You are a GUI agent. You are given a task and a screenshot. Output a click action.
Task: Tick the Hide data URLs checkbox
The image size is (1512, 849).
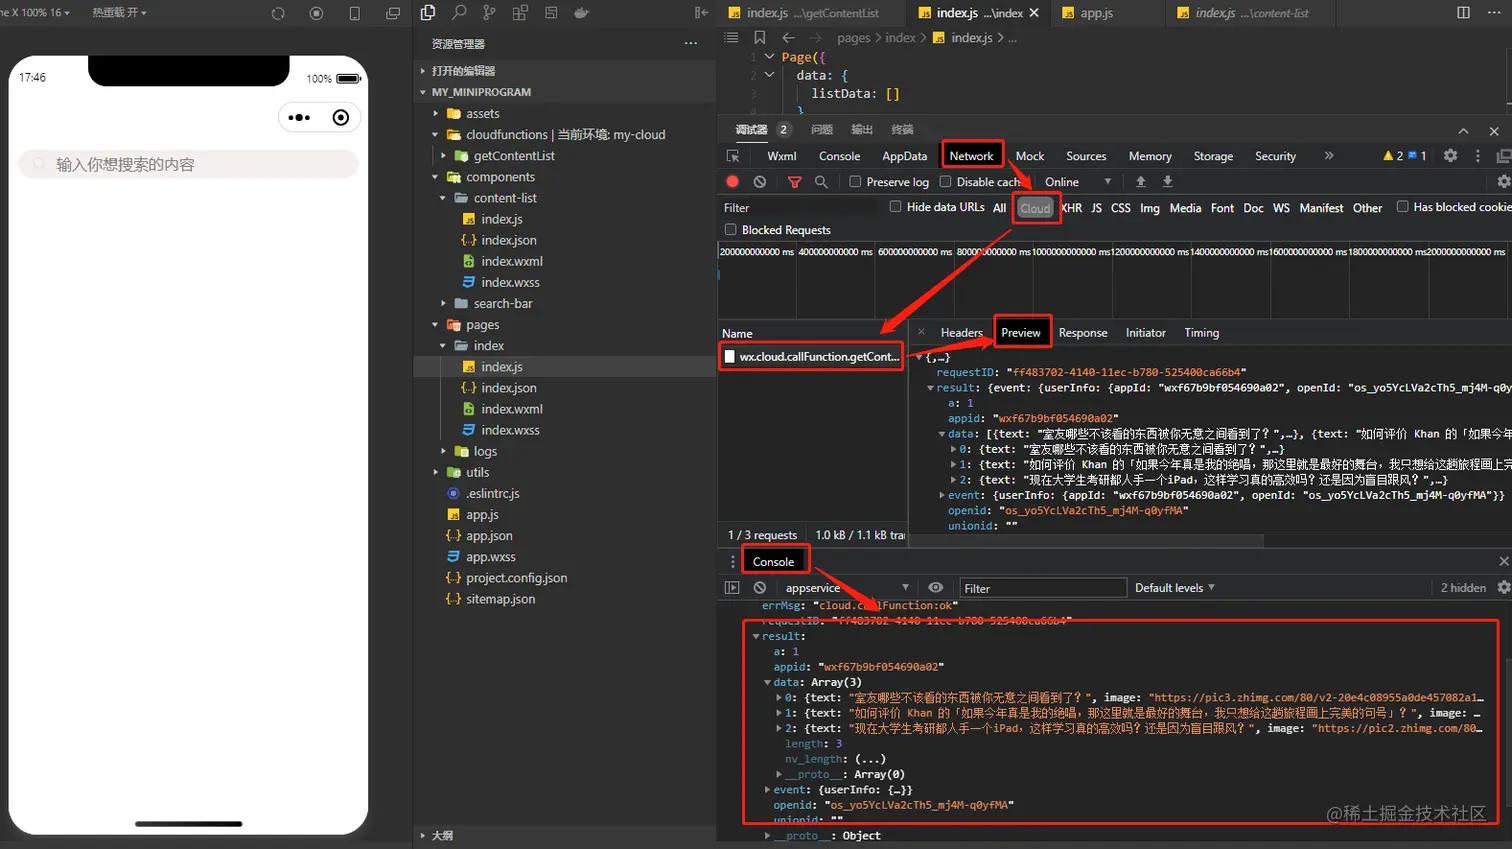point(895,207)
